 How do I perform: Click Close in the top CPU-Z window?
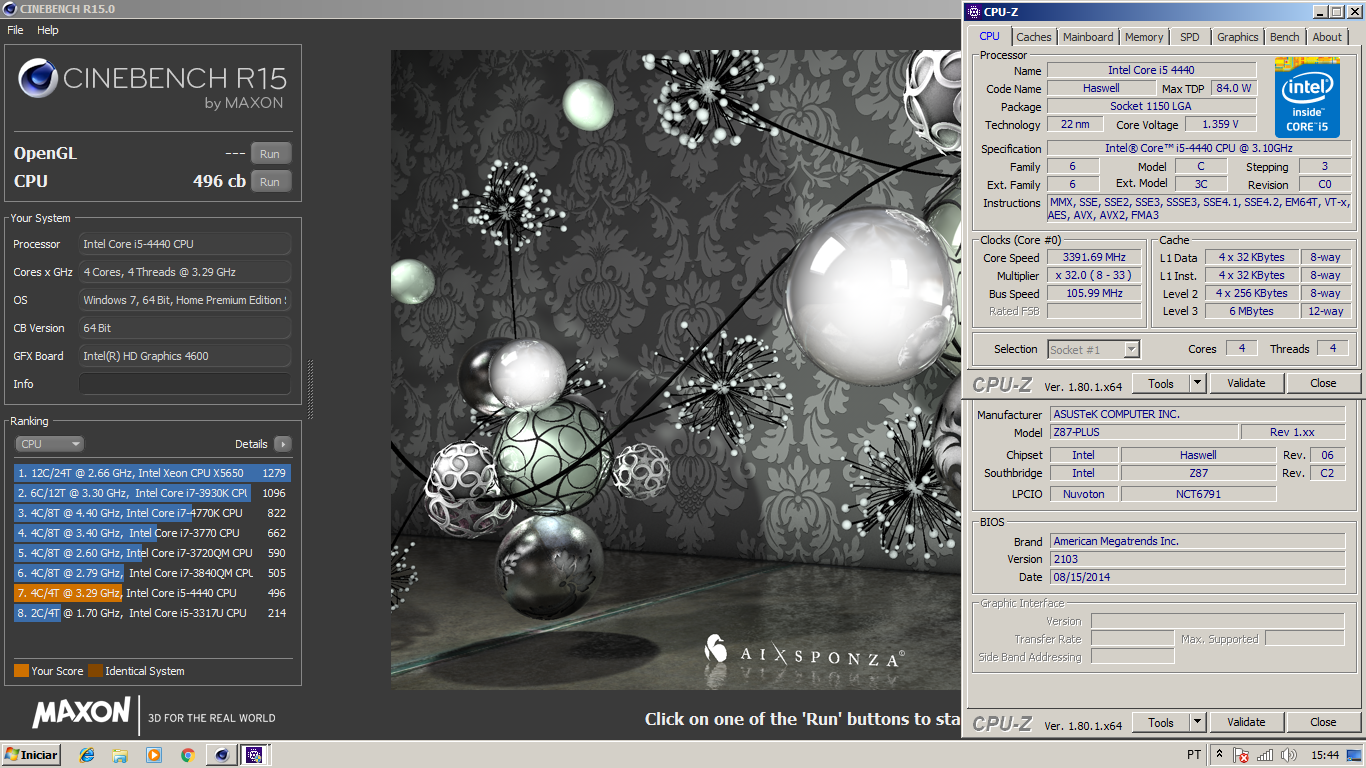coord(1323,383)
